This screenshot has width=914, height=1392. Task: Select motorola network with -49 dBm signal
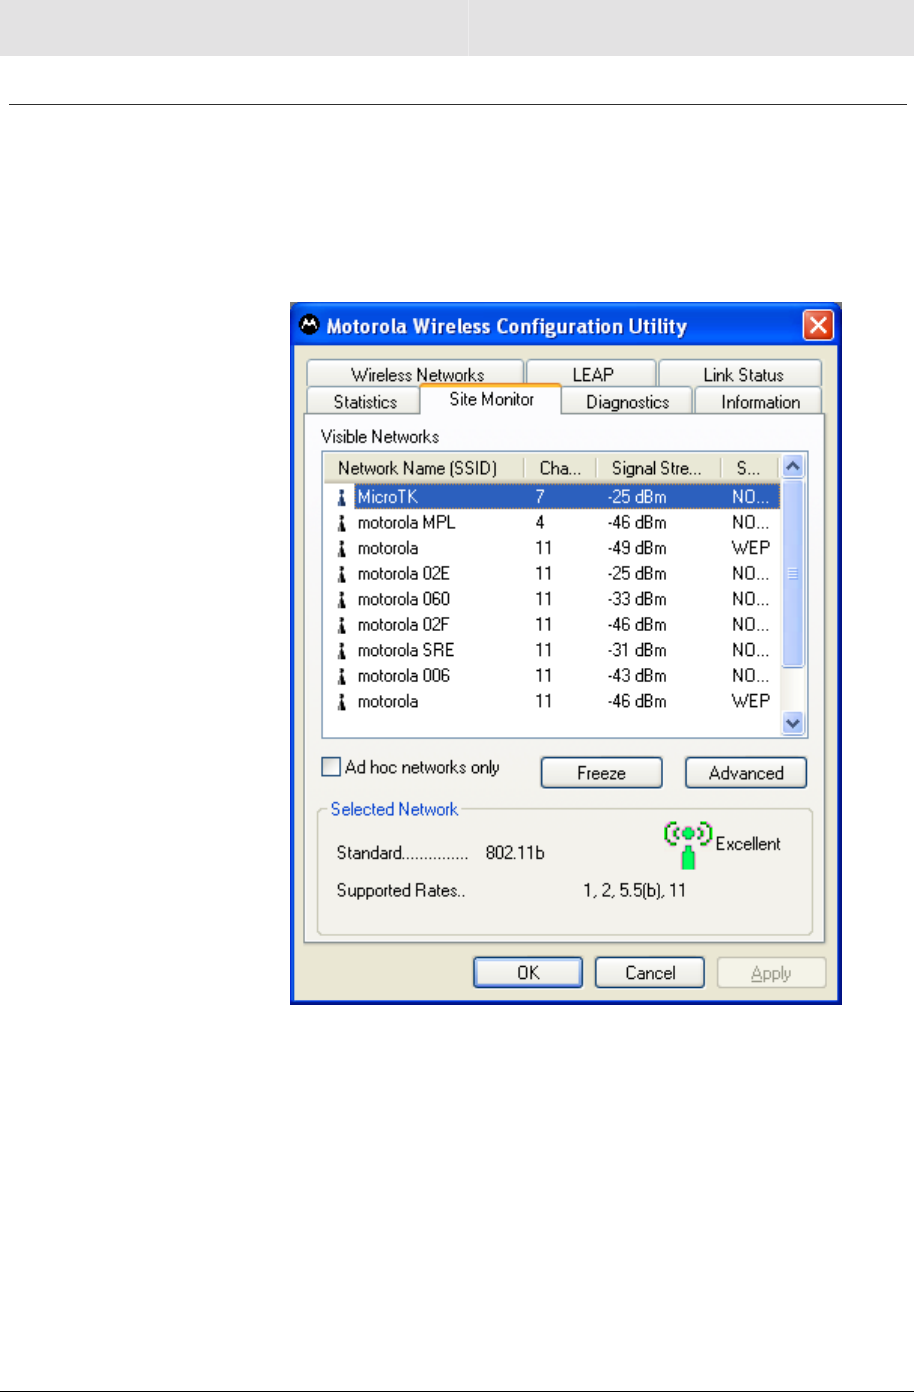click(x=551, y=548)
